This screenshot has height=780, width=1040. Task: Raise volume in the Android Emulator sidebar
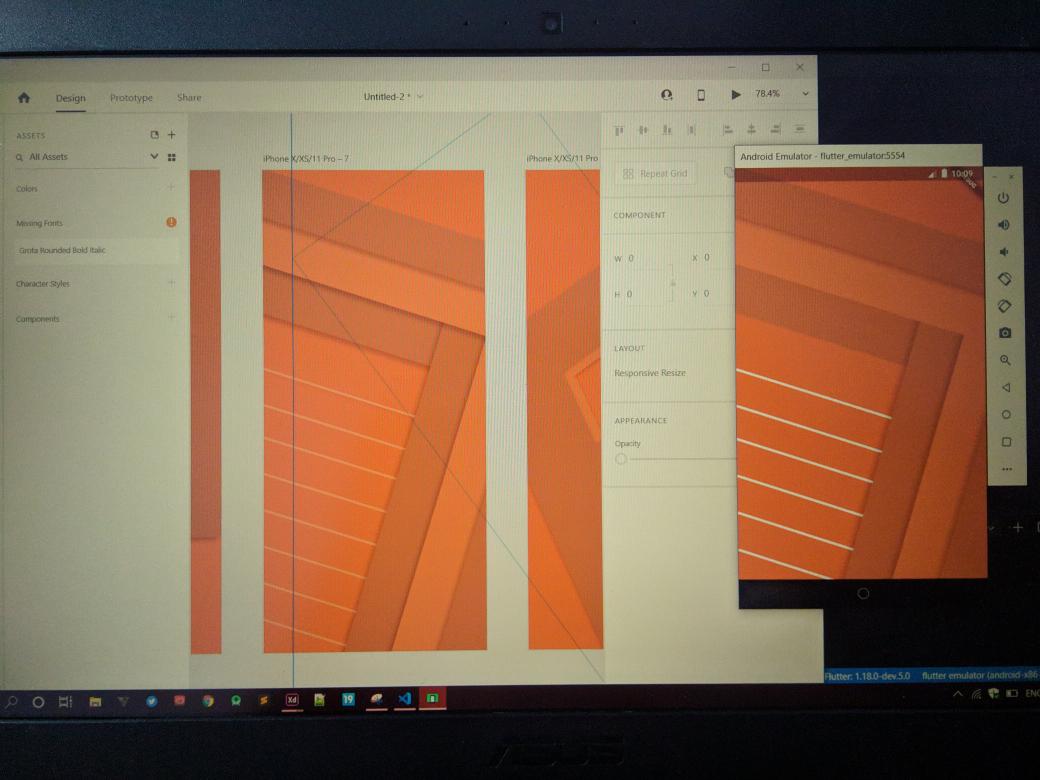(x=1004, y=225)
